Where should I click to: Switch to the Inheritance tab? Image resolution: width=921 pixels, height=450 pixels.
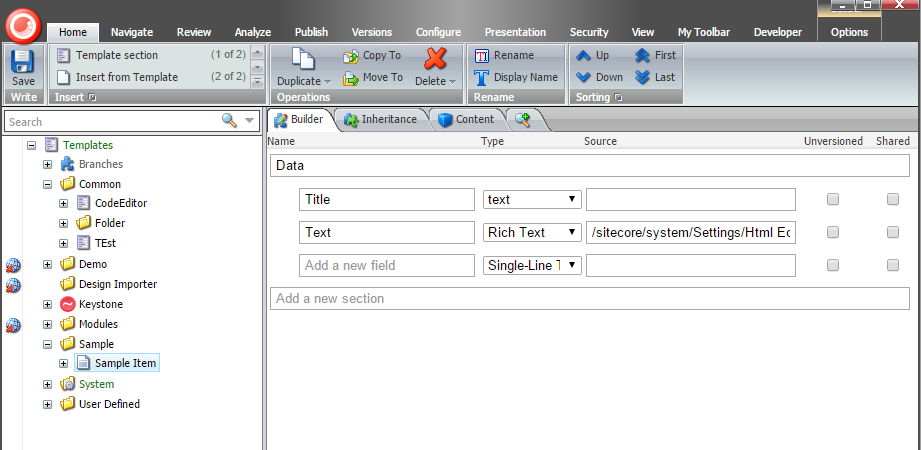click(x=380, y=119)
